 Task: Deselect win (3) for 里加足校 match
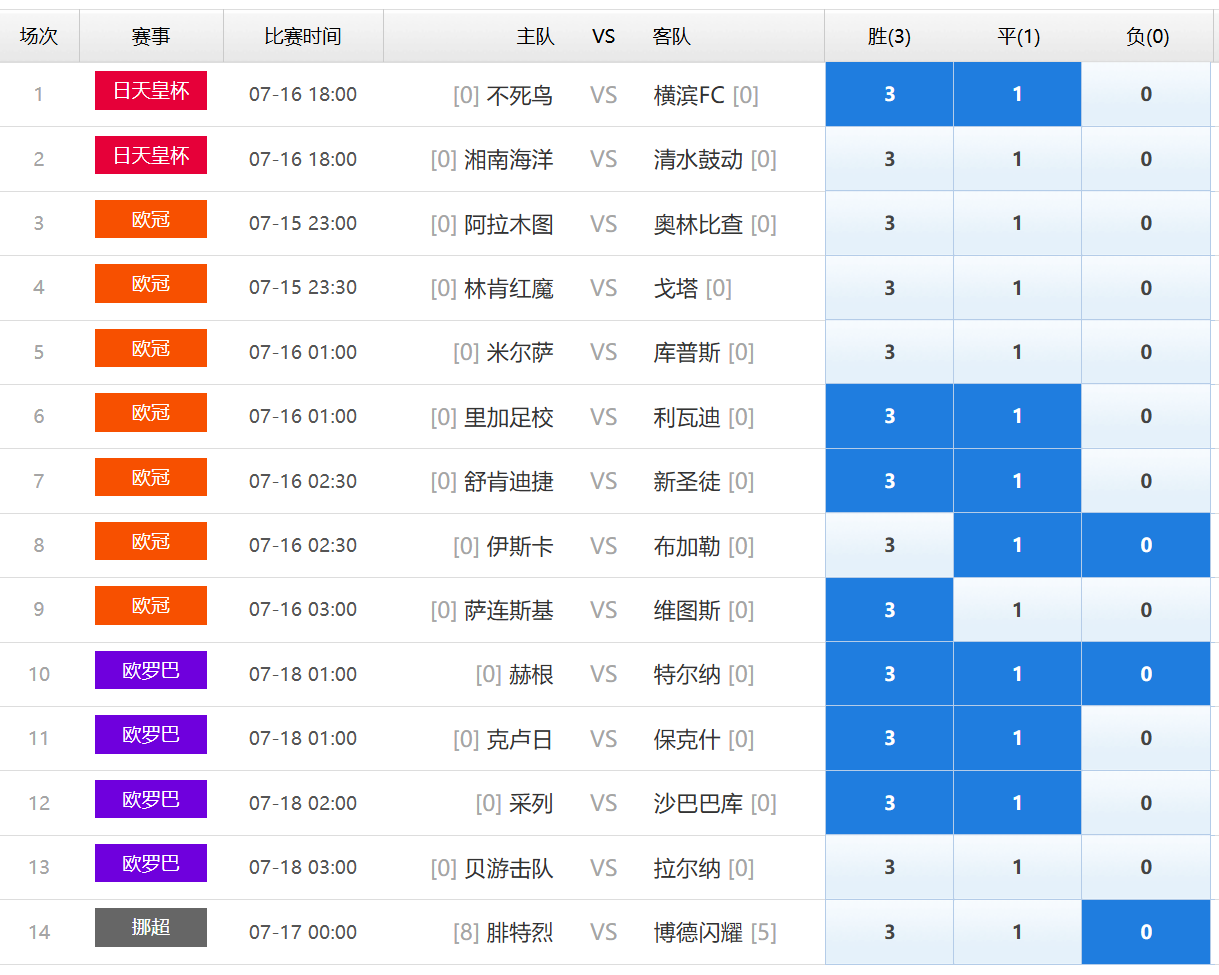point(889,416)
